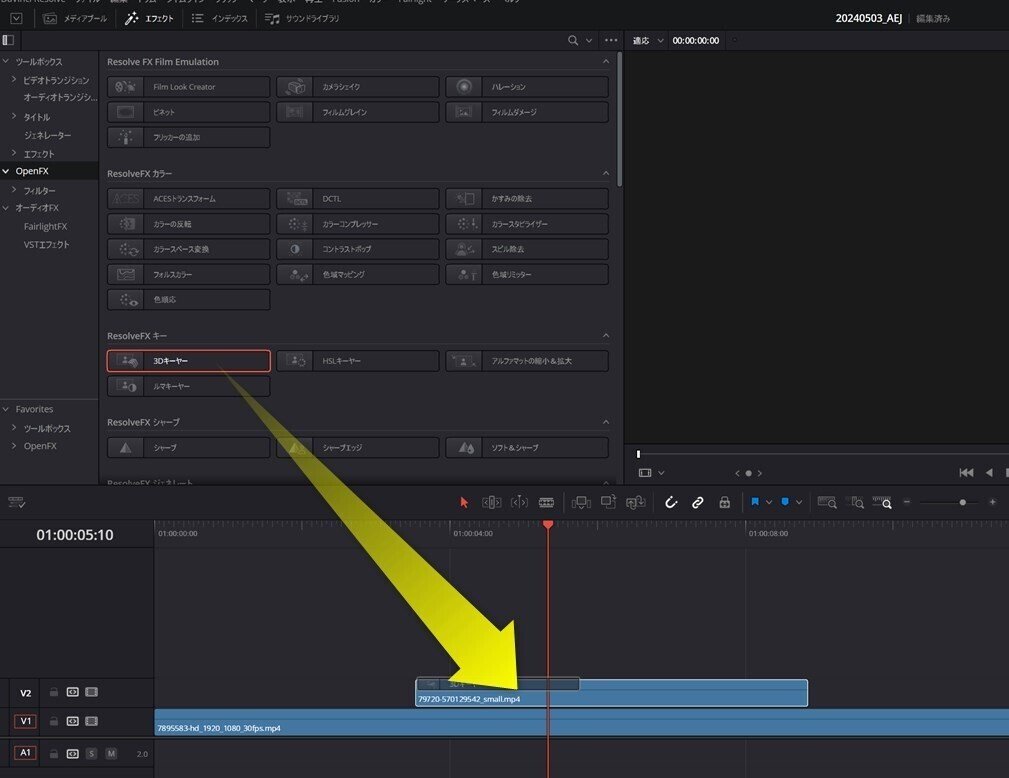1009x778 pixels.
Task: Choose the カラースタビライザー effect
Action: point(527,224)
